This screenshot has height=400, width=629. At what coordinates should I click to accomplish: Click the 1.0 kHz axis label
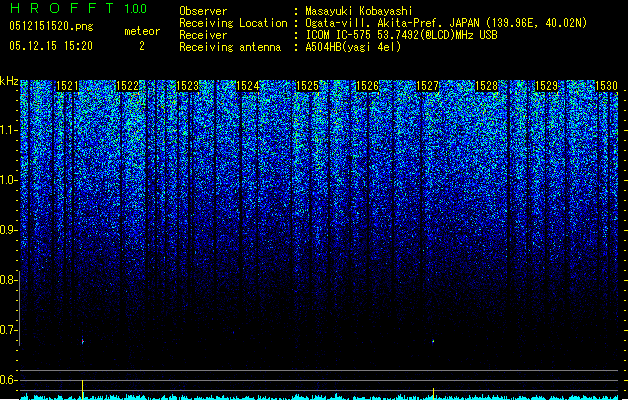pyautogui.click(x=8, y=180)
